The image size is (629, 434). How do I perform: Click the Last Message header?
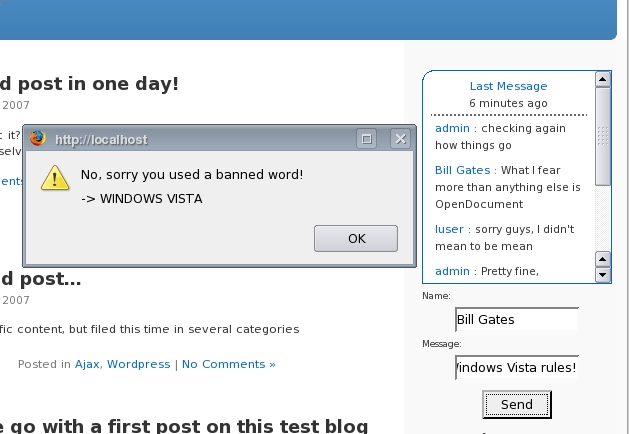coord(508,86)
